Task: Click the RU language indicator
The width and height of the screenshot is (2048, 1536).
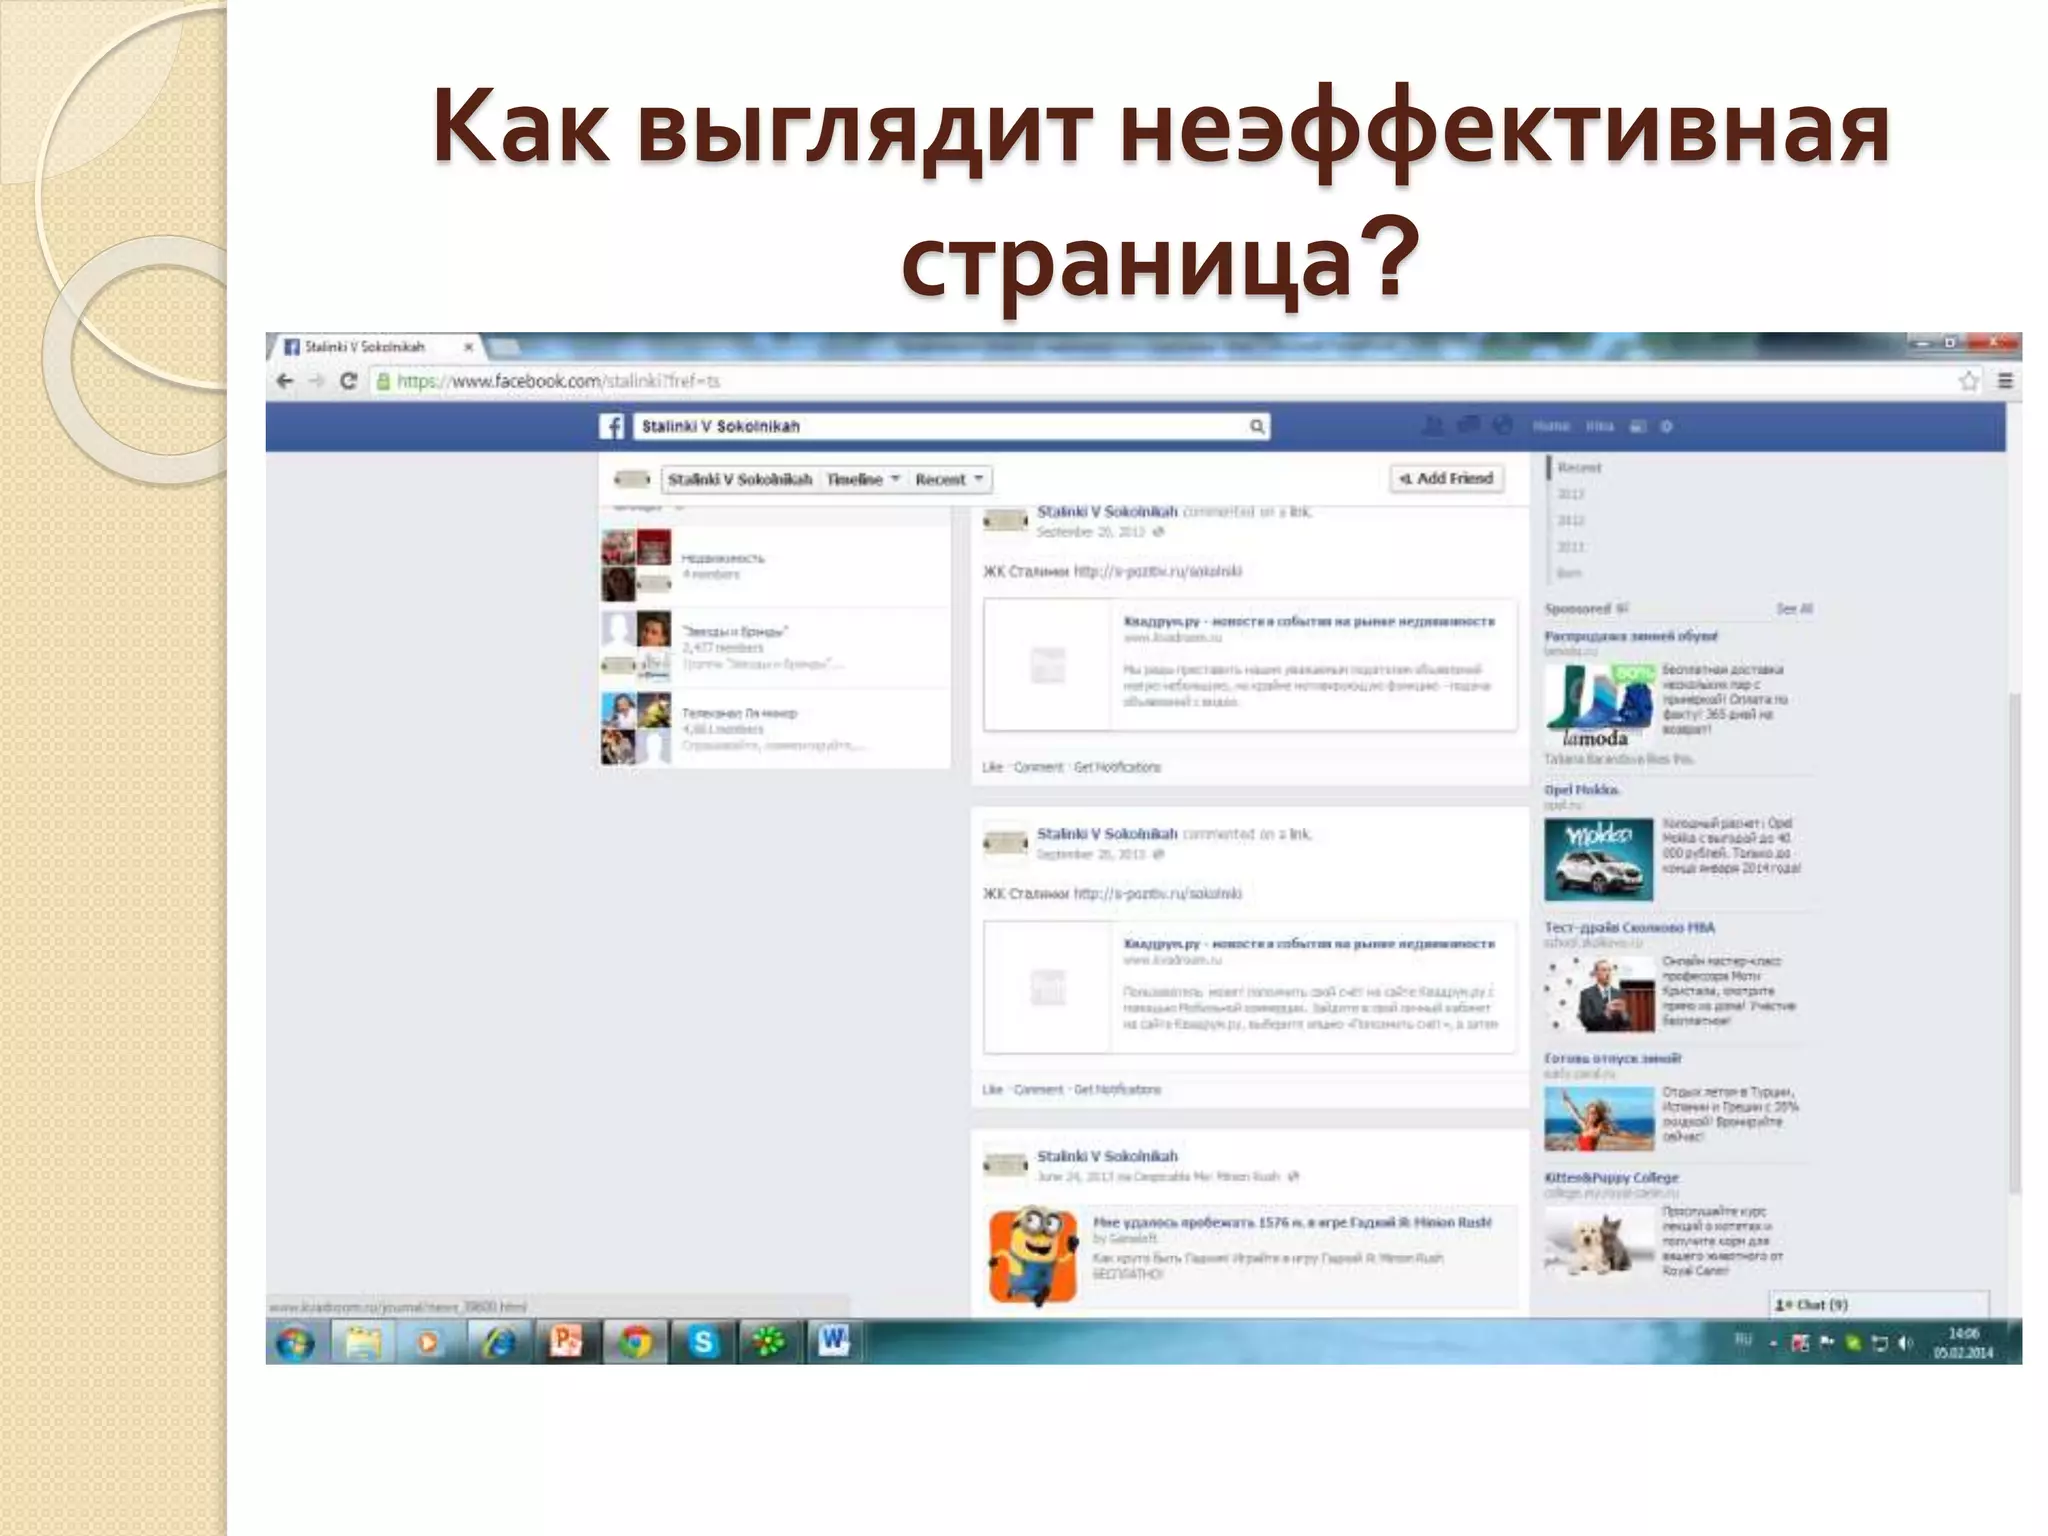Action: [x=1743, y=1340]
